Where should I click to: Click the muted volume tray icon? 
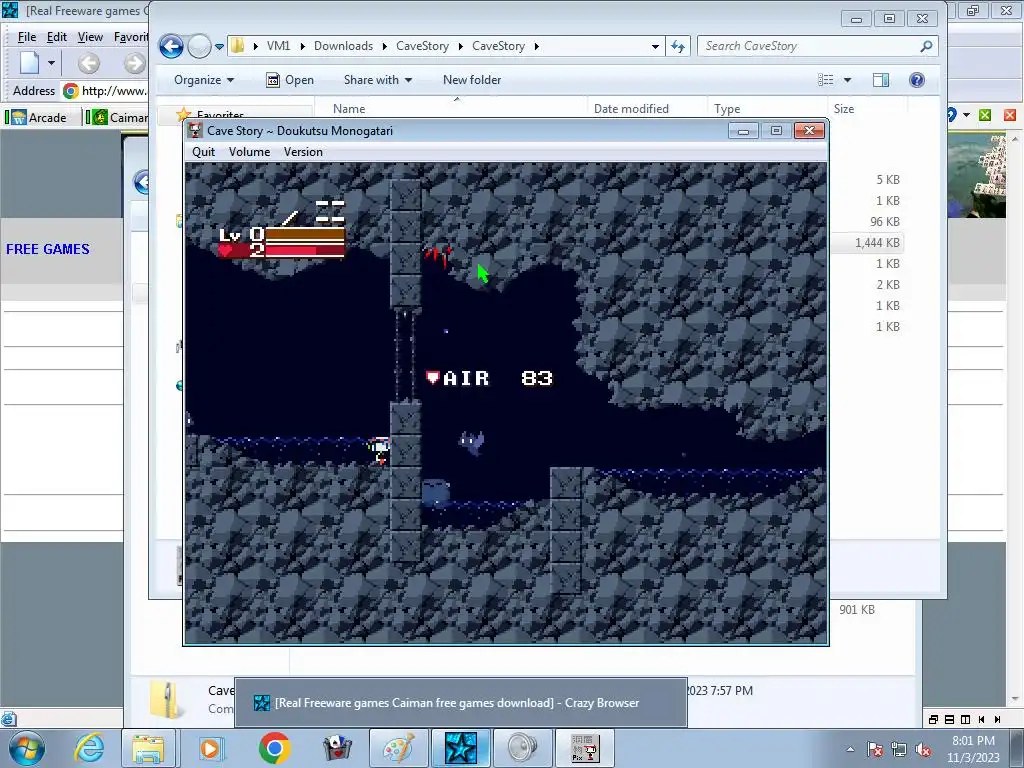(x=923, y=750)
